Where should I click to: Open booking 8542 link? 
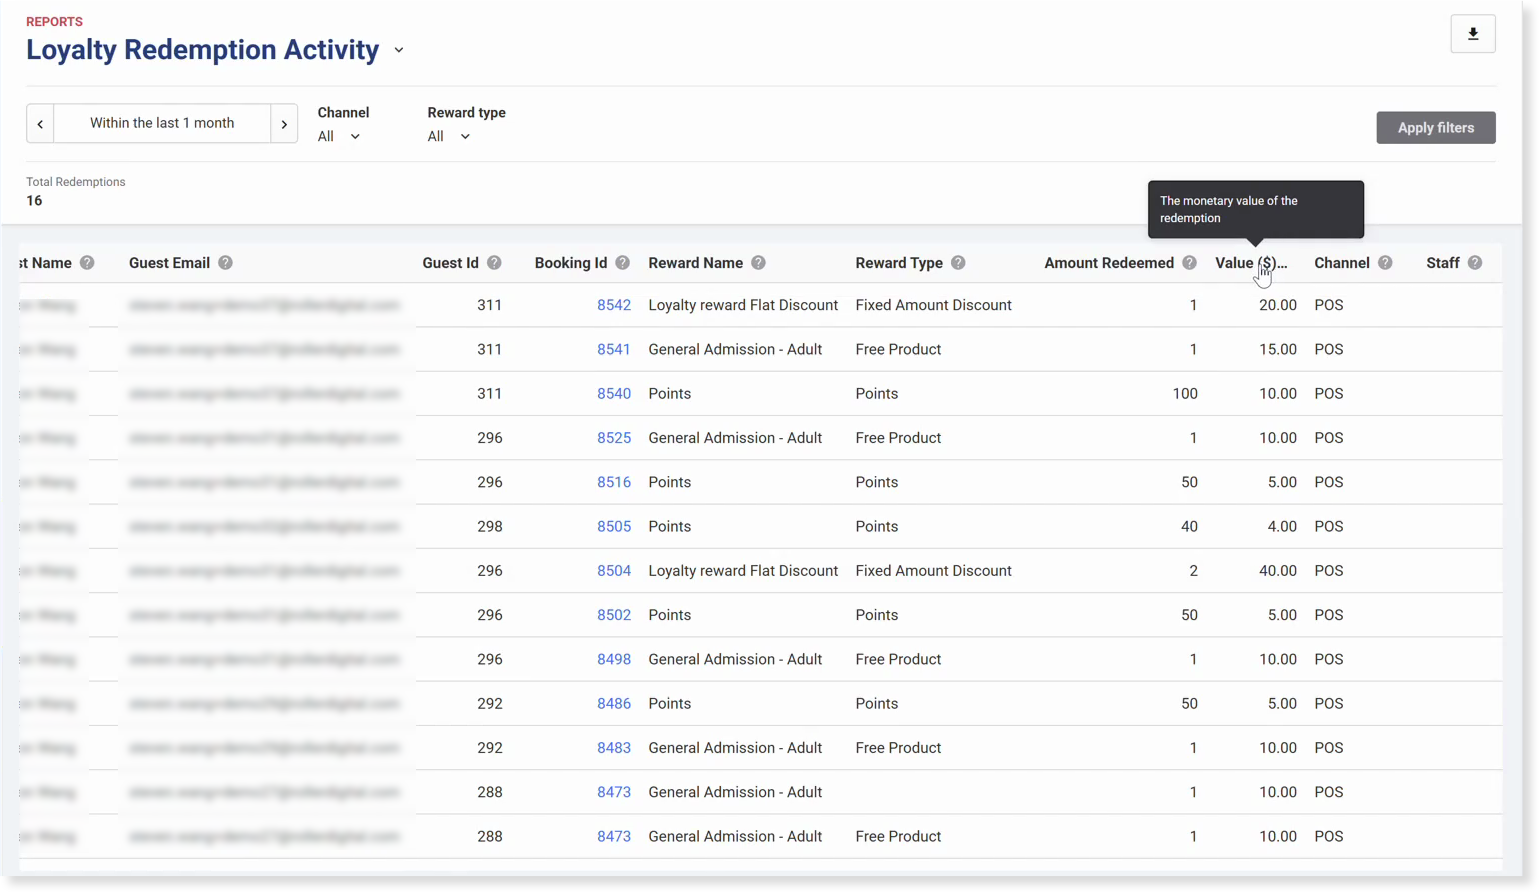point(614,305)
